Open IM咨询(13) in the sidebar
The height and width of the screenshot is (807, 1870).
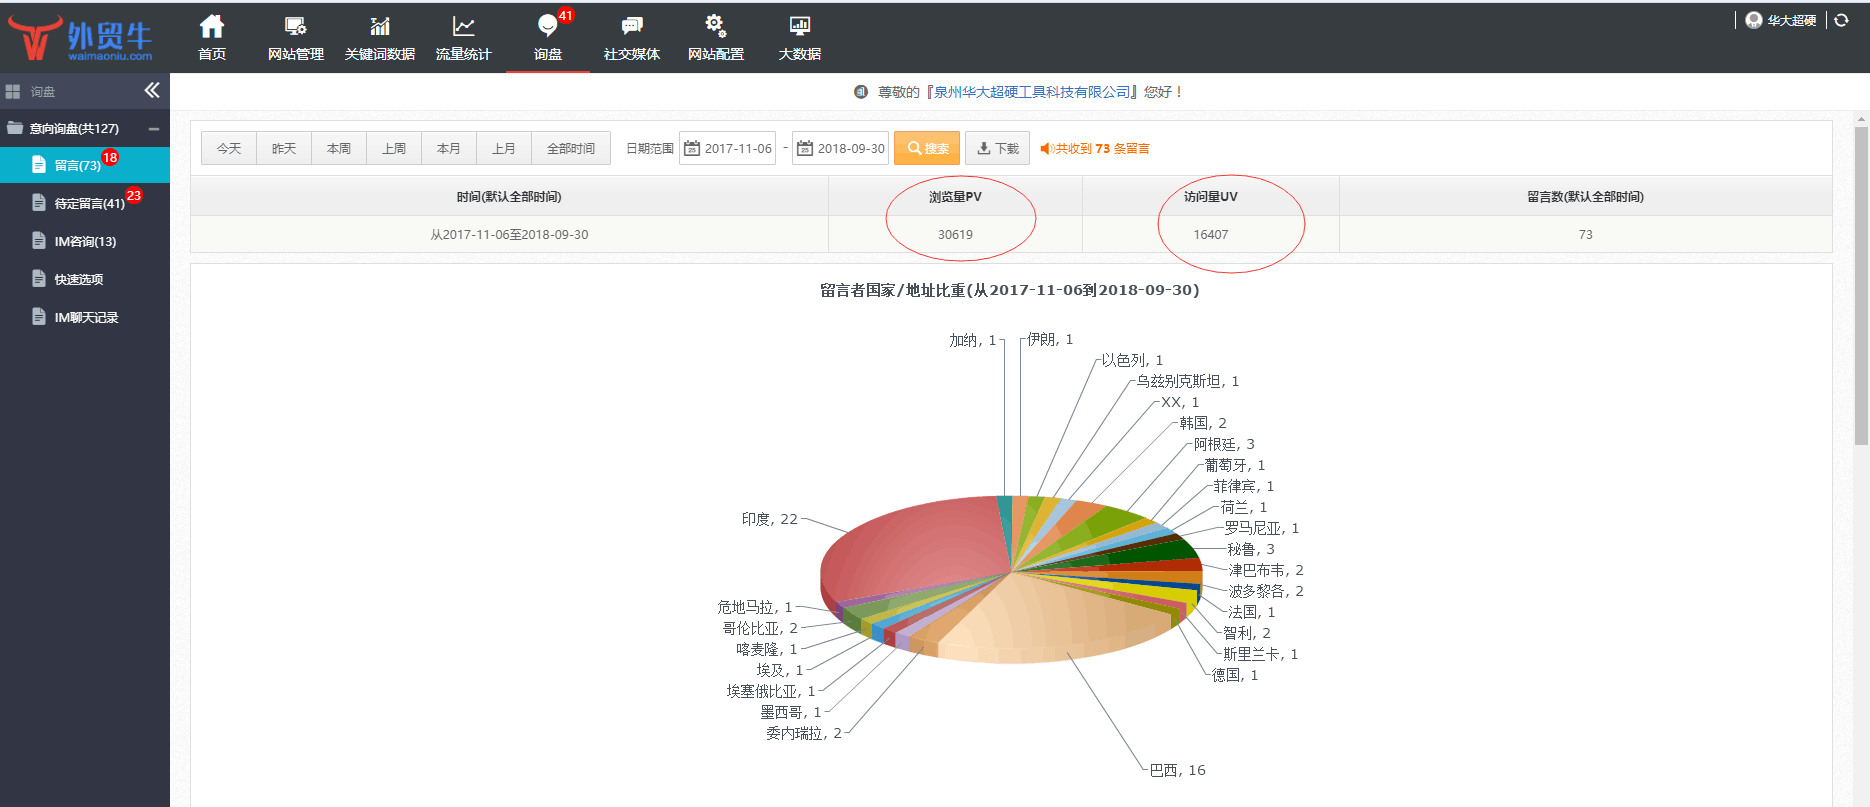click(85, 241)
